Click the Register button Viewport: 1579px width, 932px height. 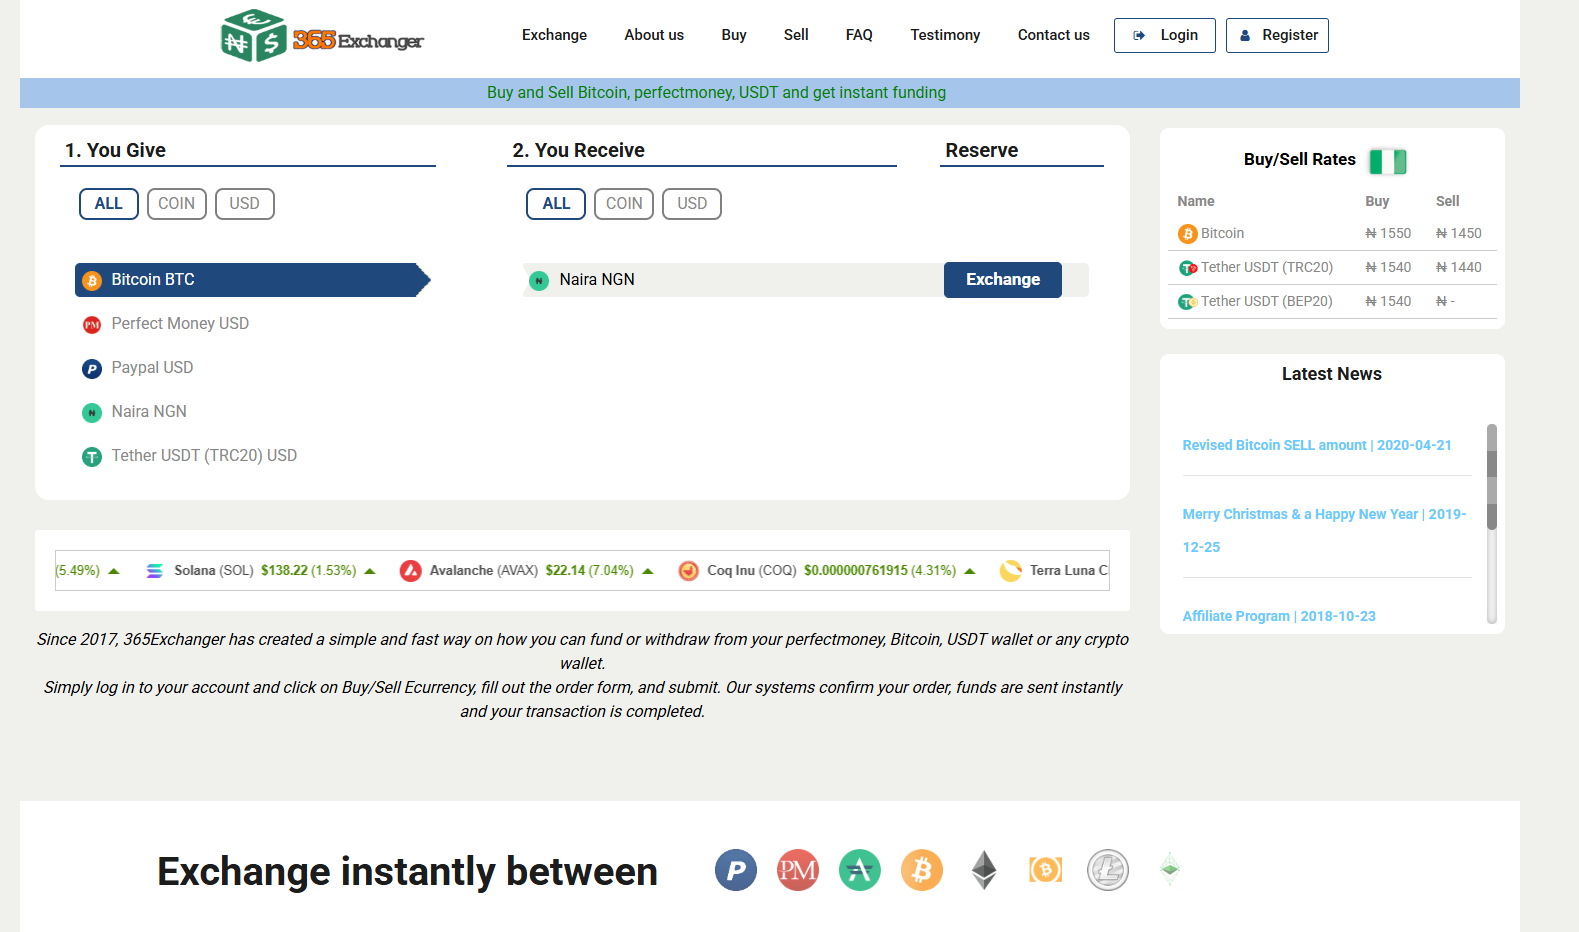[1277, 35]
